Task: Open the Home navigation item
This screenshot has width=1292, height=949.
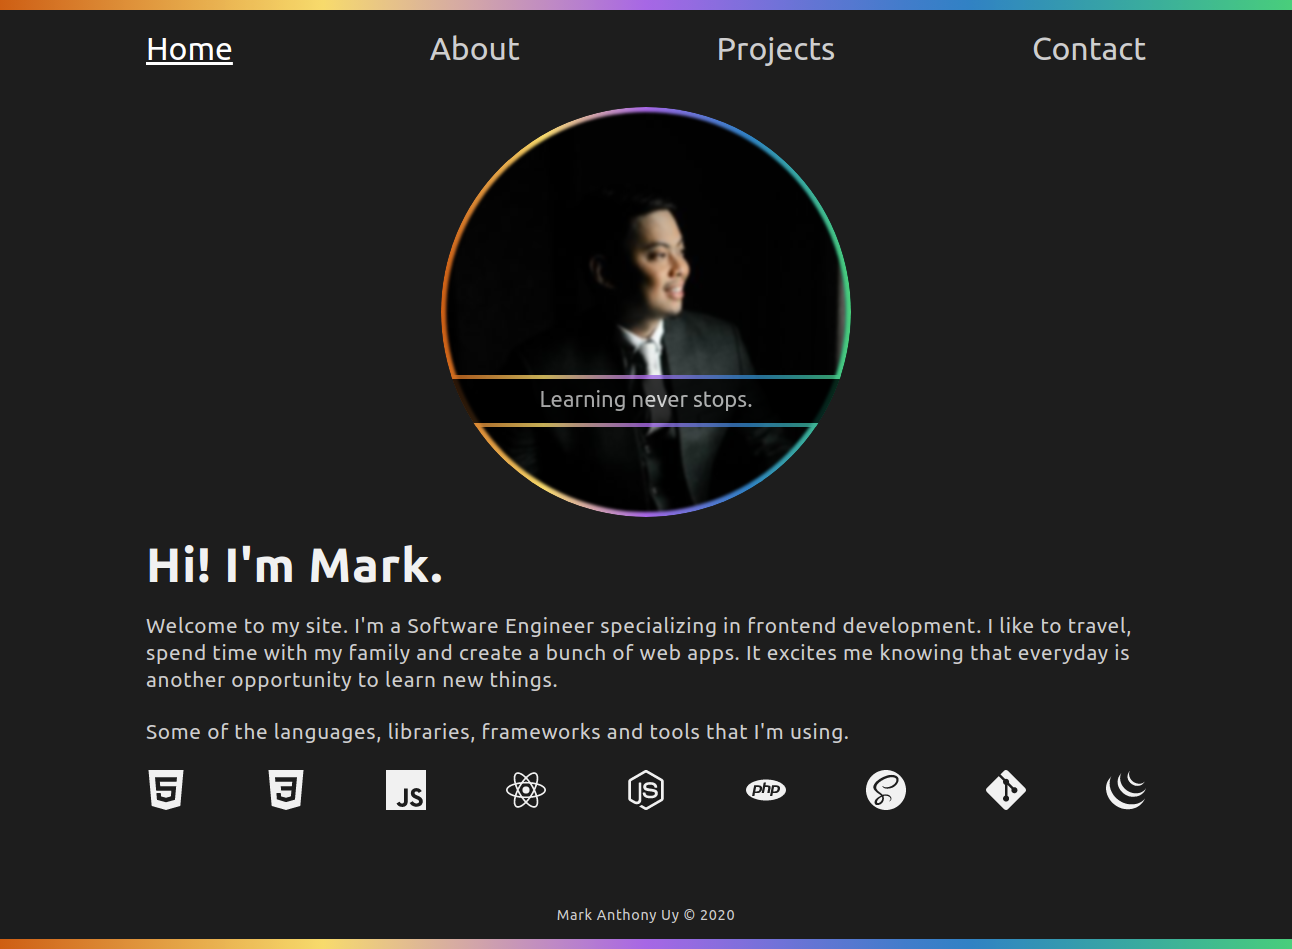Action: pos(189,48)
